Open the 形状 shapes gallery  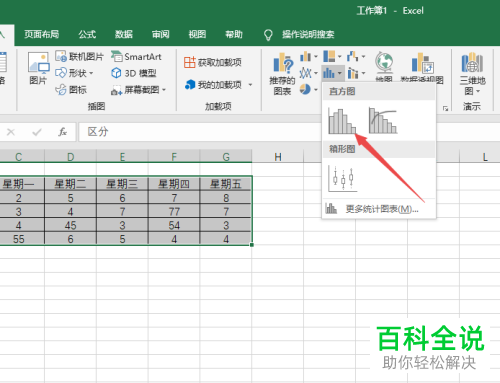pos(74,73)
